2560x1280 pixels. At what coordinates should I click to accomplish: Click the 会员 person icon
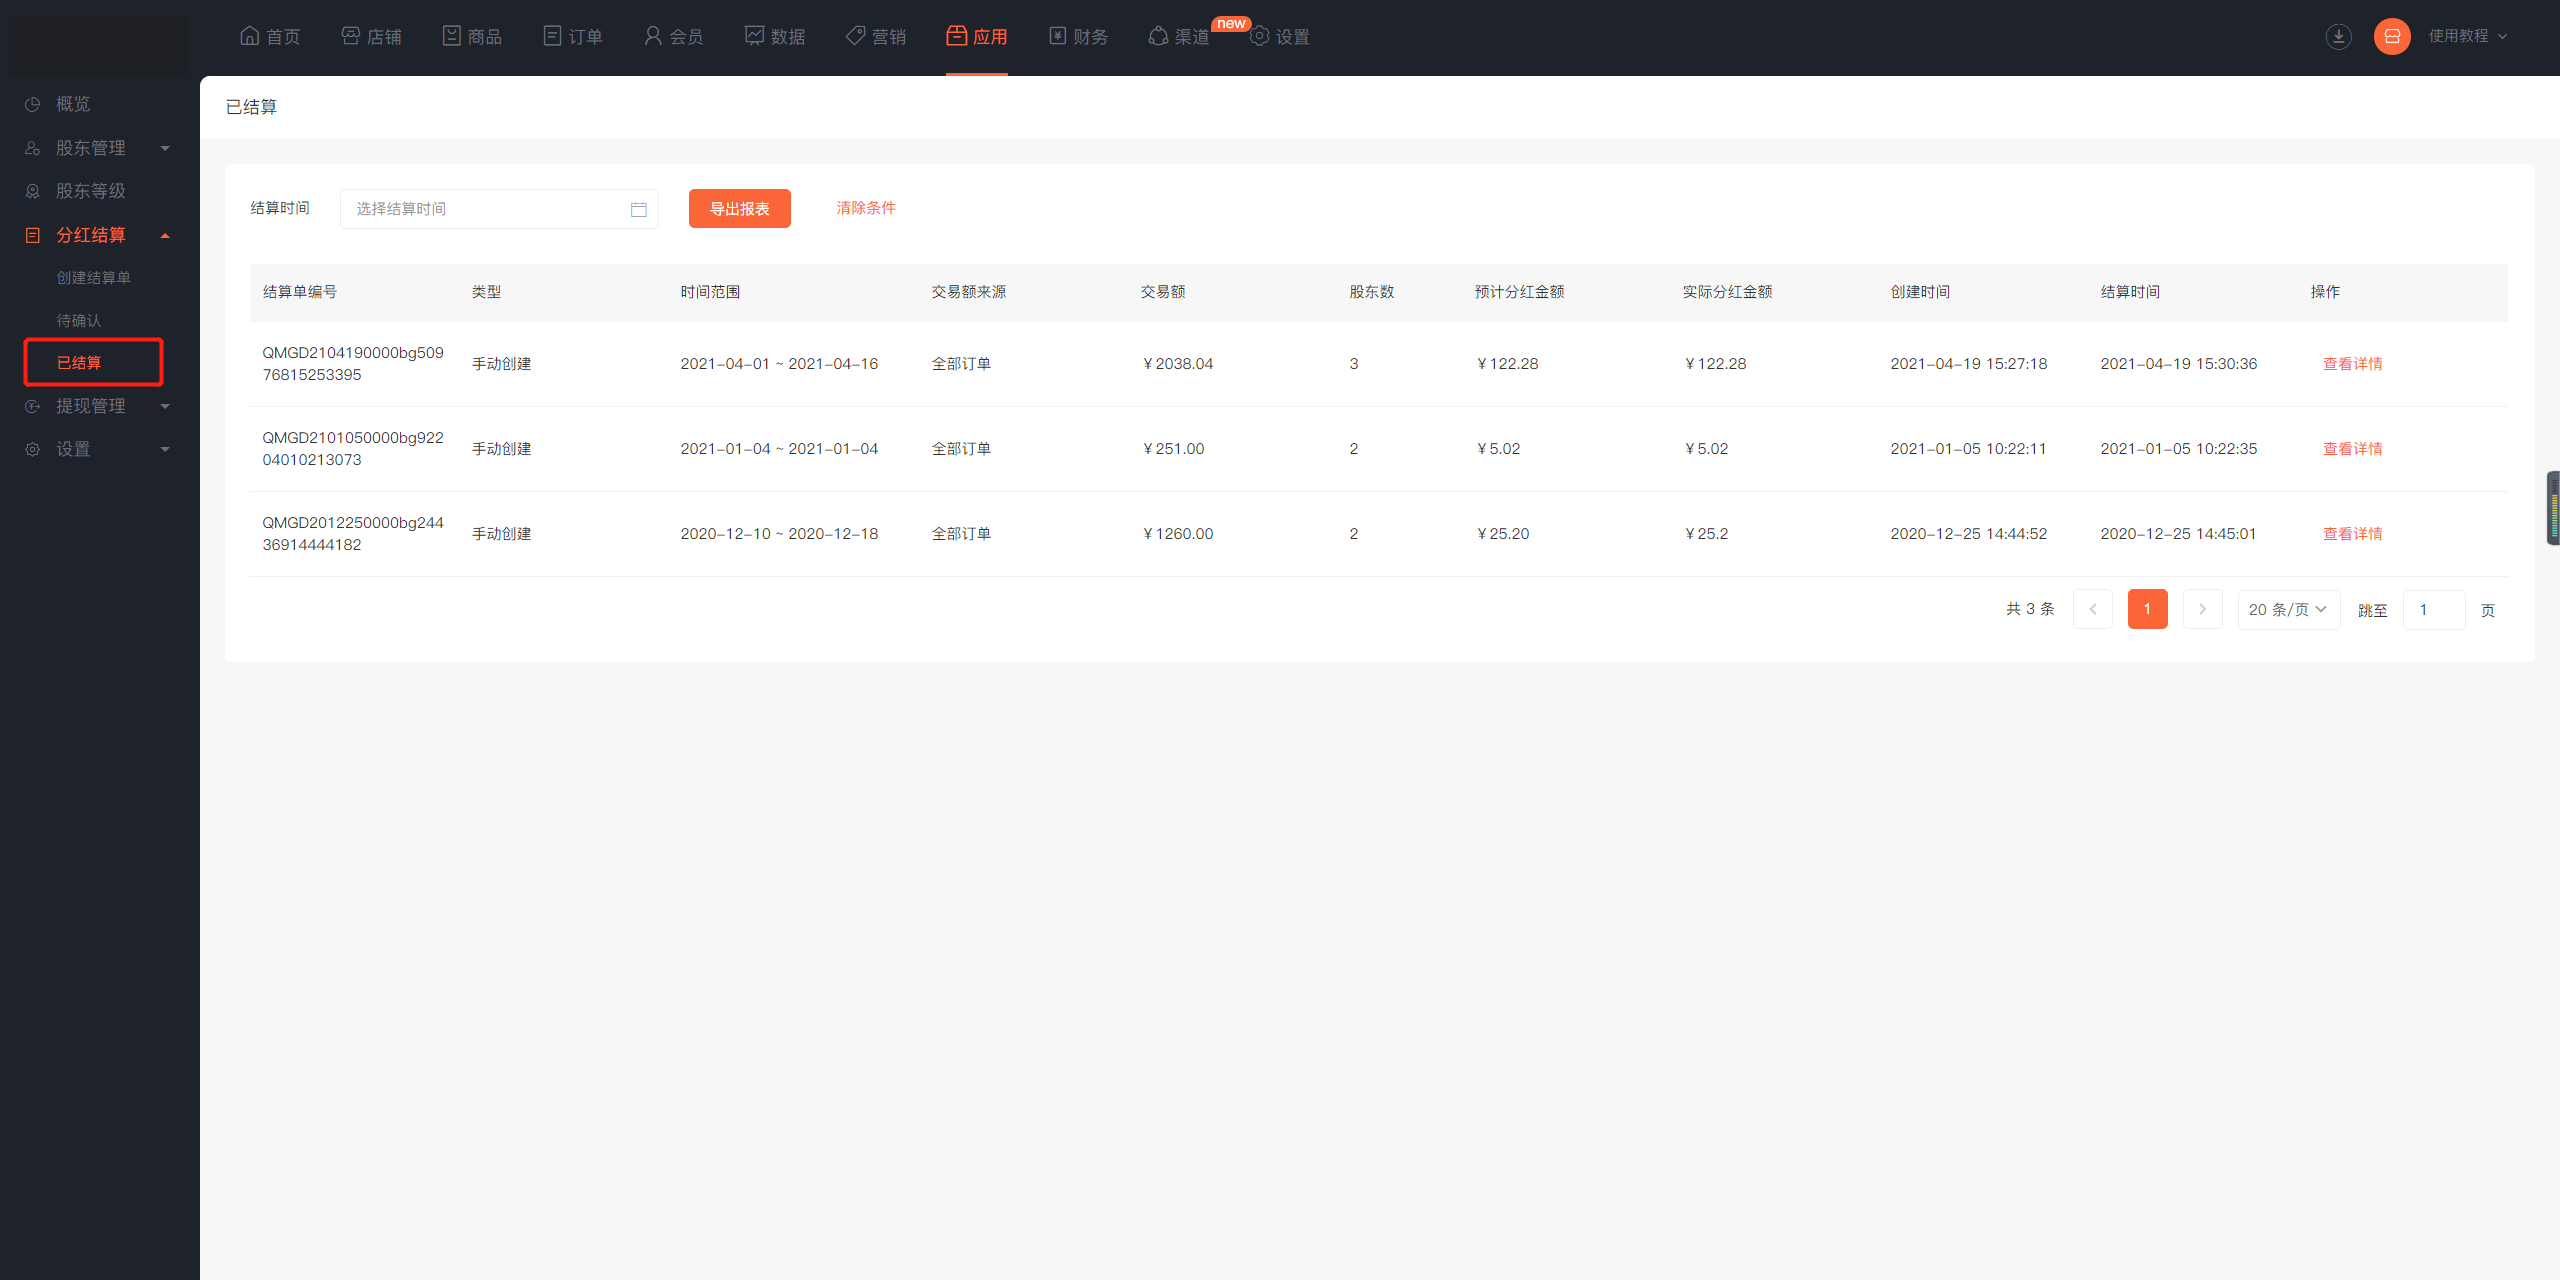[653, 36]
